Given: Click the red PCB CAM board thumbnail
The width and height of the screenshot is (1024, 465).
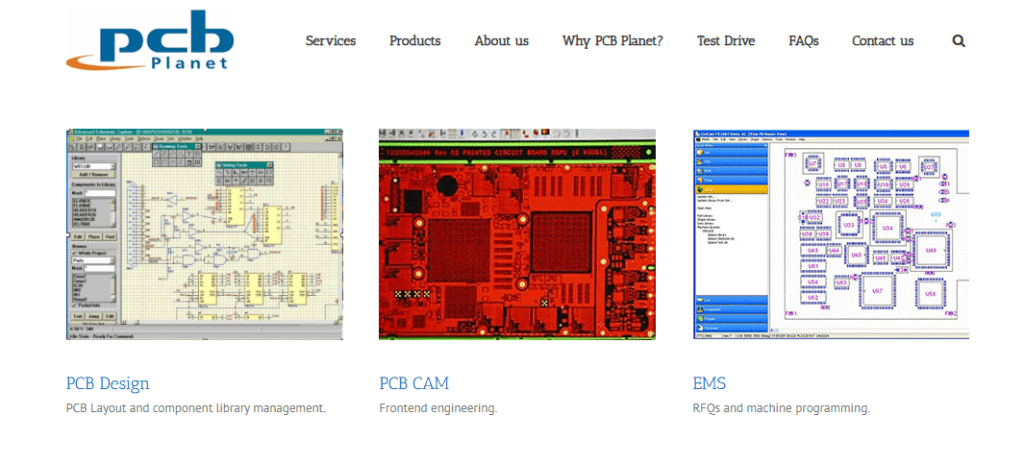Looking at the screenshot, I should point(517,234).
